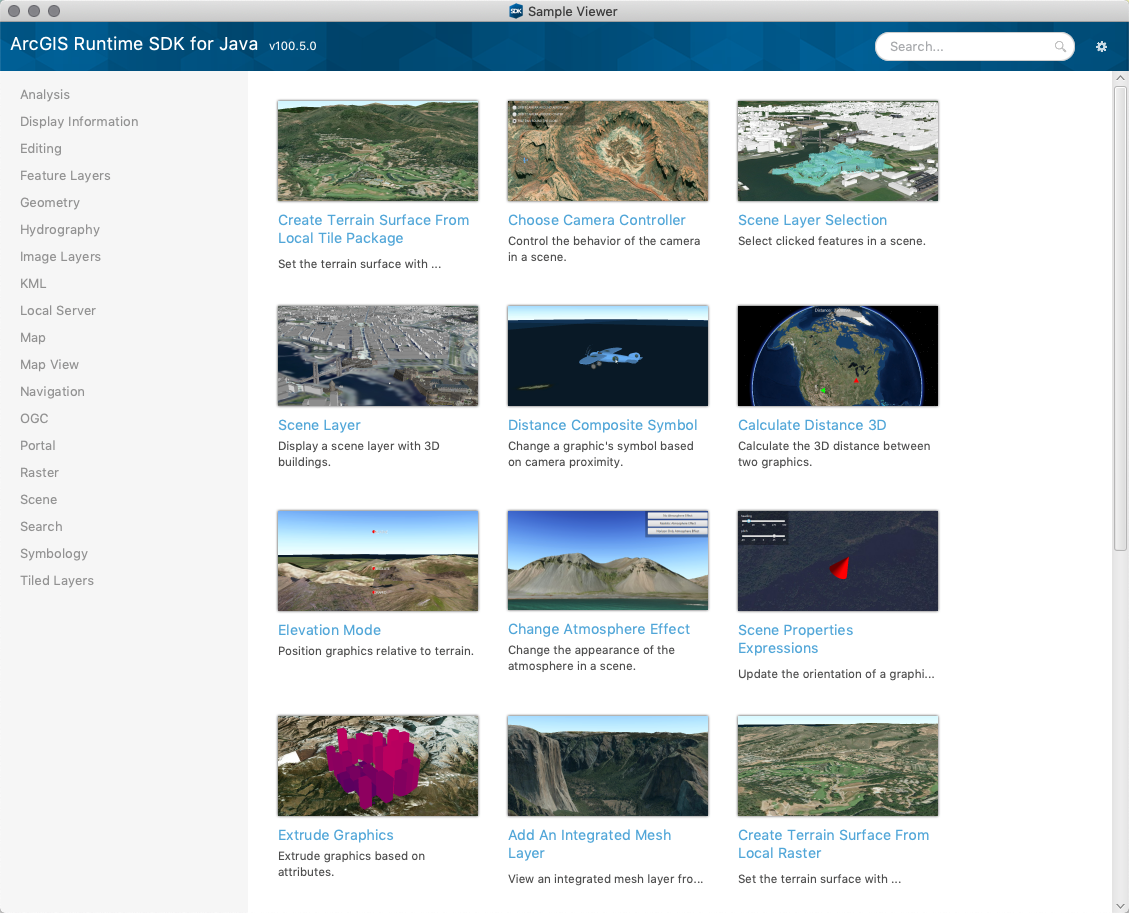Open the Feature Layers category
The image size is (1129, 913).
[66, 176]
